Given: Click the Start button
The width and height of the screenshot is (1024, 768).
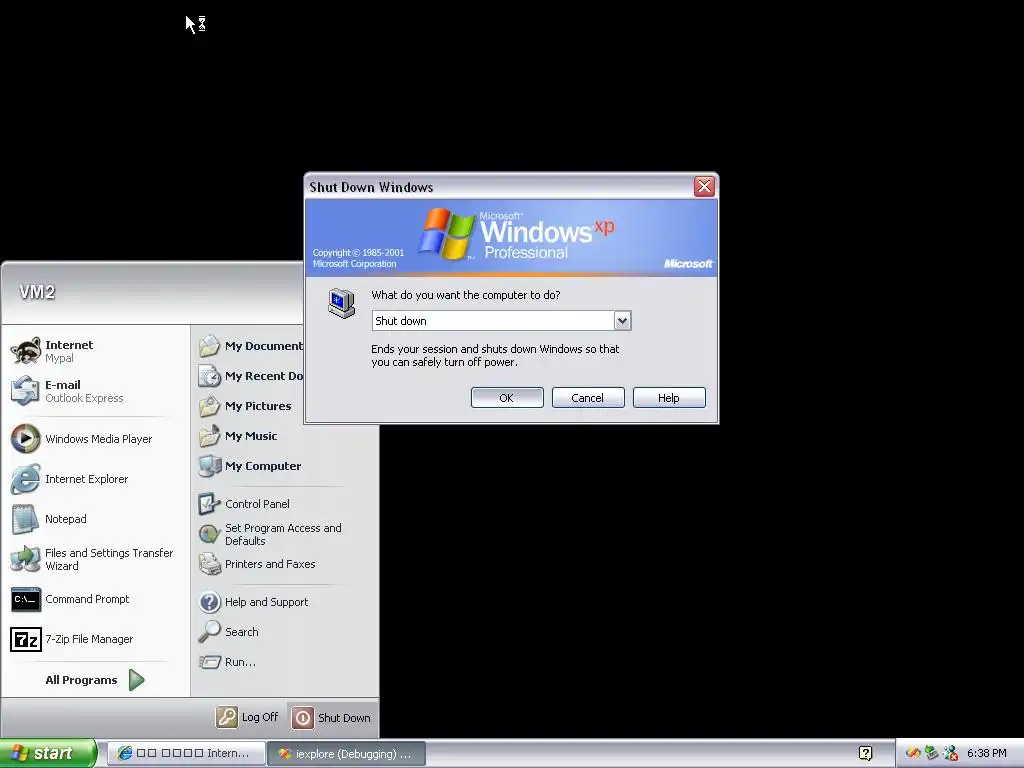Looking at the screenshot, I should pyautogui.click(x=48, y=753).
